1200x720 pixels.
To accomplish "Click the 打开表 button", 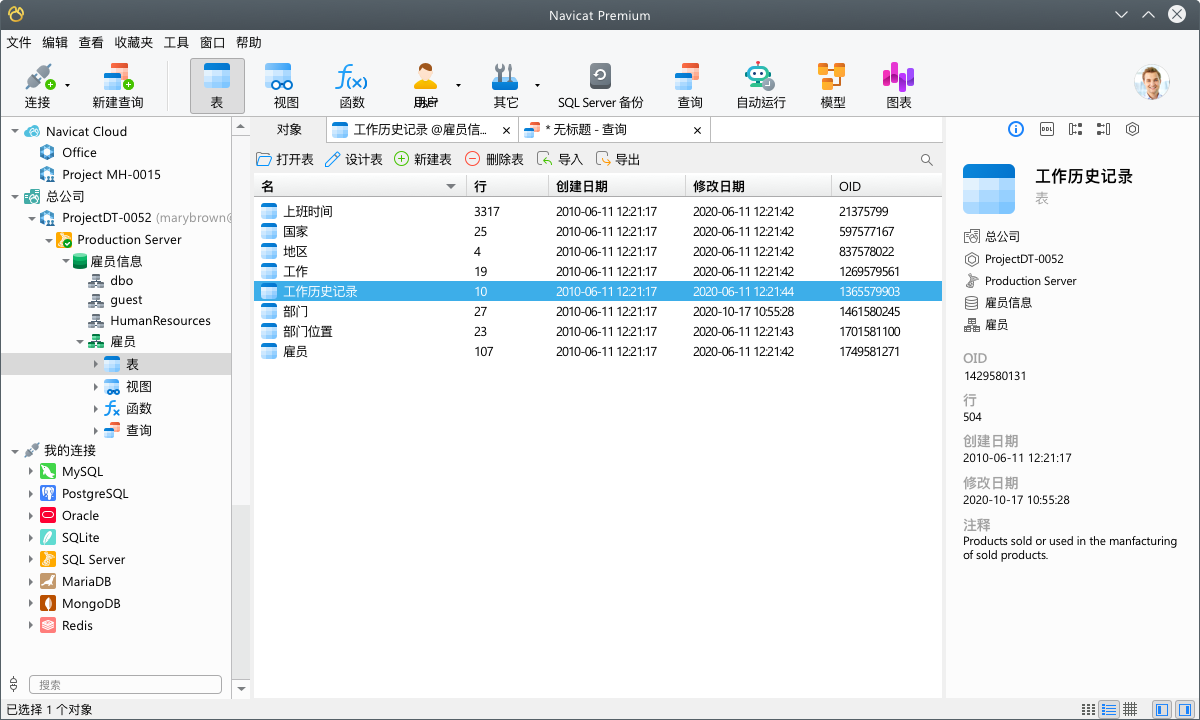I will click(x=285, y=160).
